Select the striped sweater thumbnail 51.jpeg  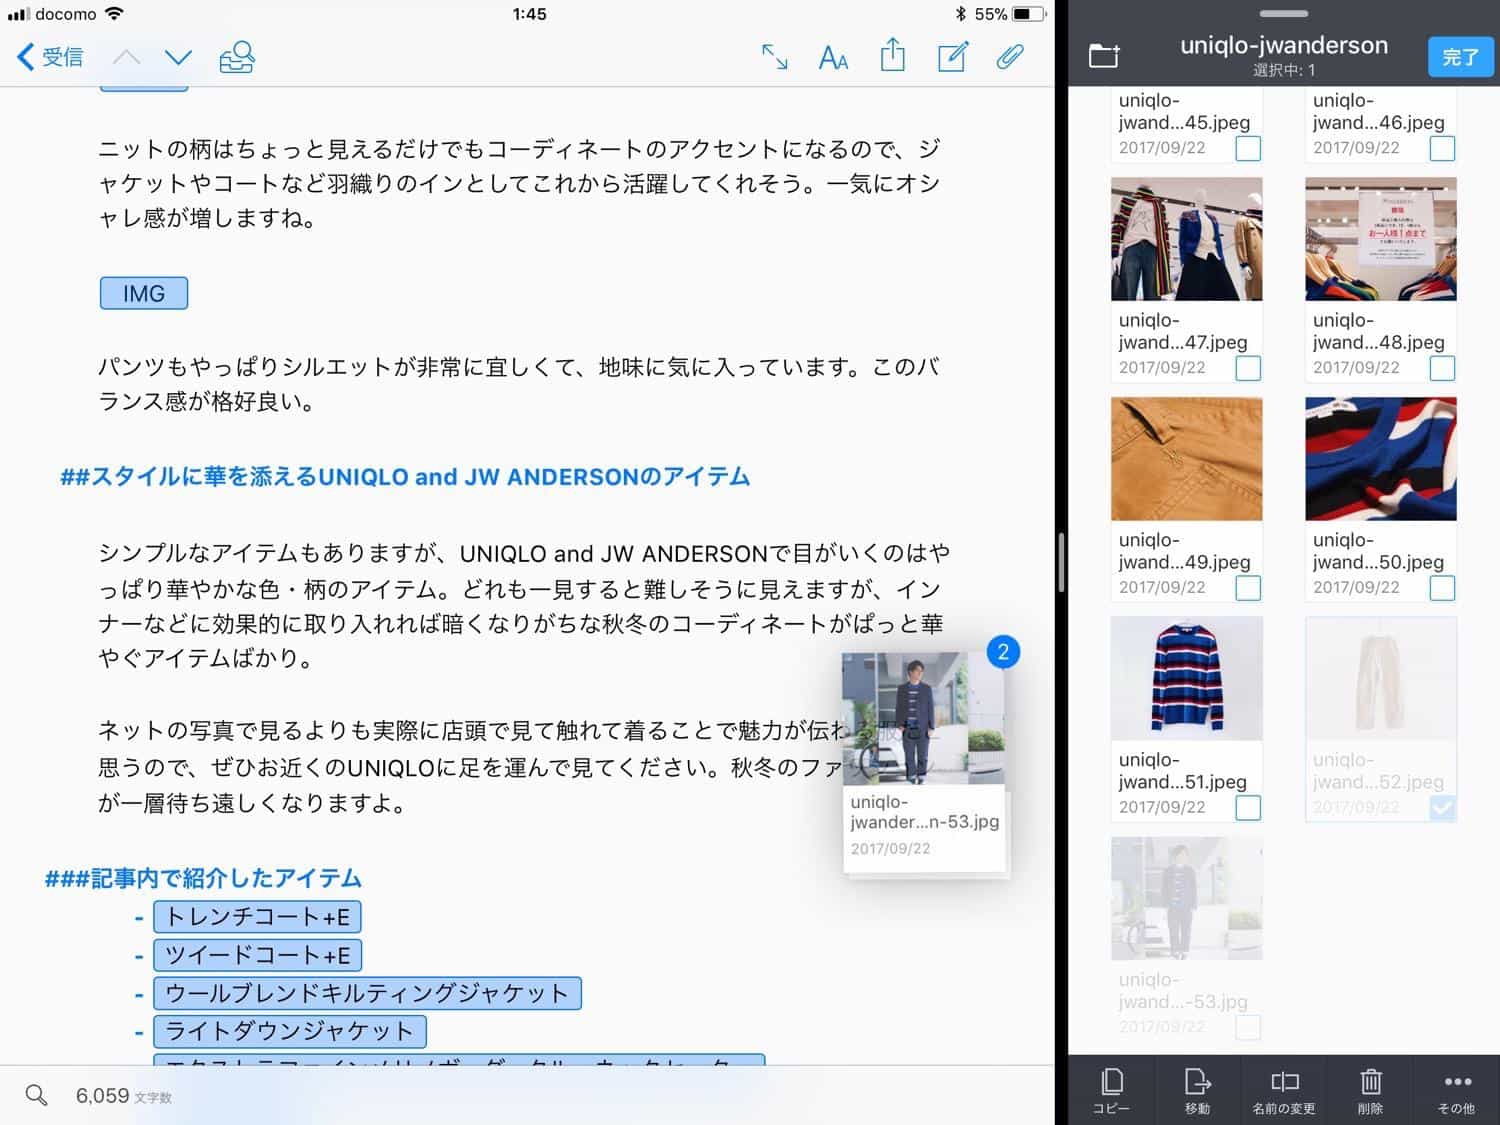click(1186, 679)
